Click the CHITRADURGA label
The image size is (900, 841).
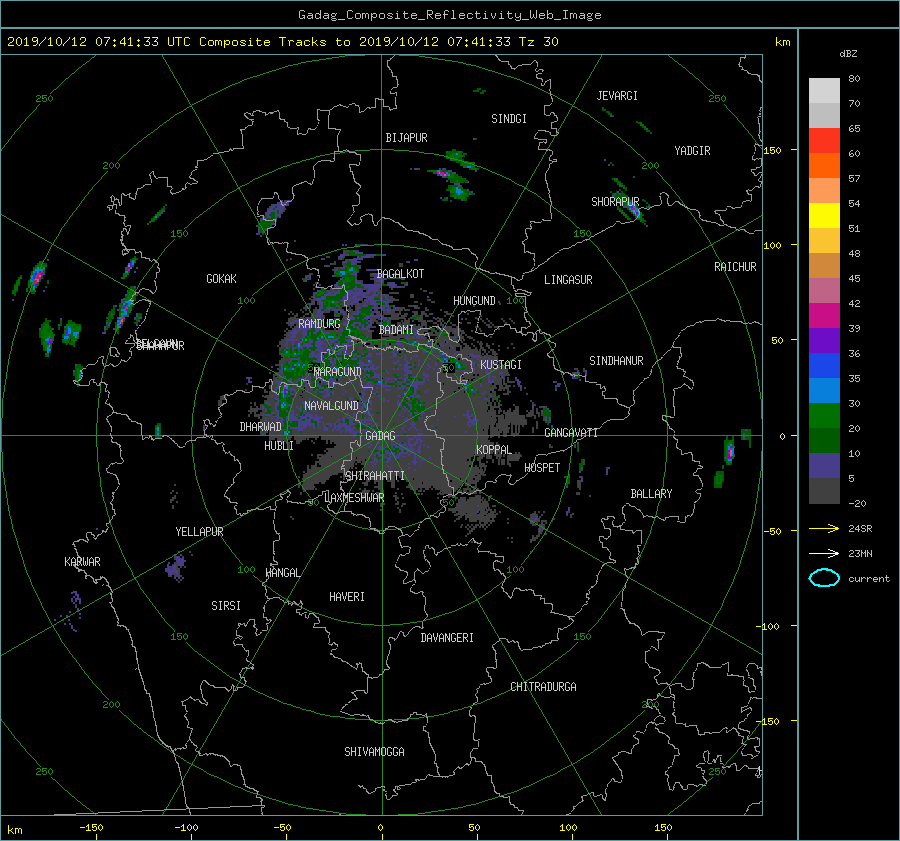point(543,687)
